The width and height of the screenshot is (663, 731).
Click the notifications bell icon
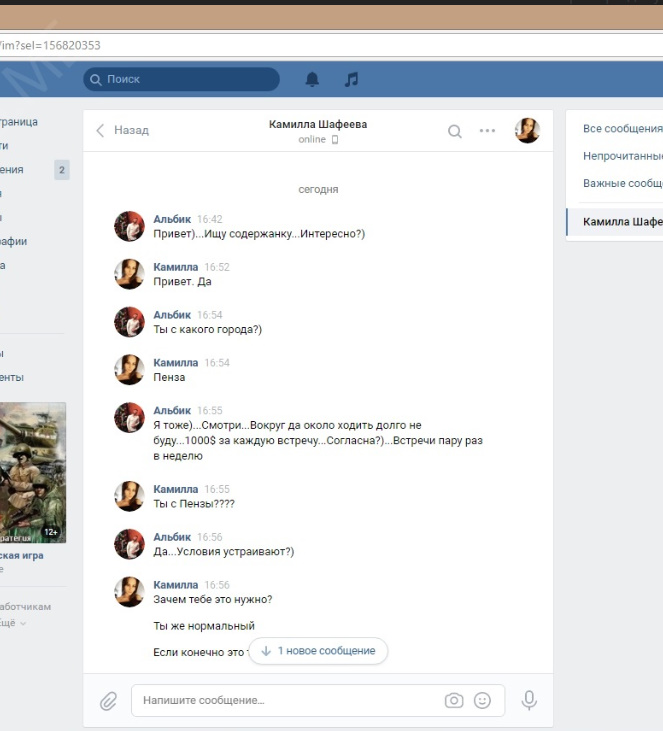[312, 79]
